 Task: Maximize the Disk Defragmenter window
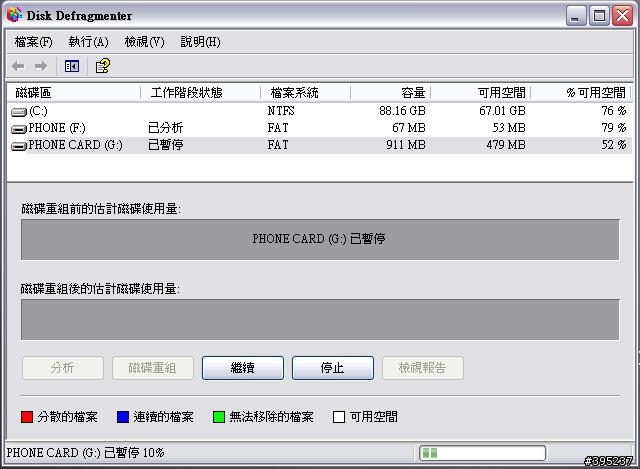coord(599,16)
